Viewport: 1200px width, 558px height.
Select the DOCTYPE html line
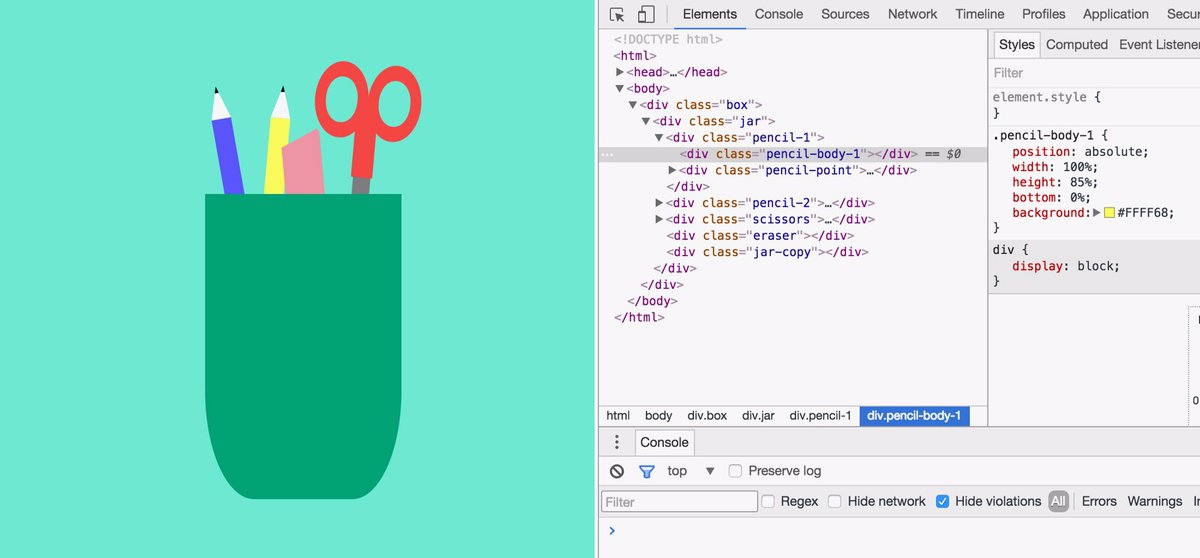click(667, 39)
